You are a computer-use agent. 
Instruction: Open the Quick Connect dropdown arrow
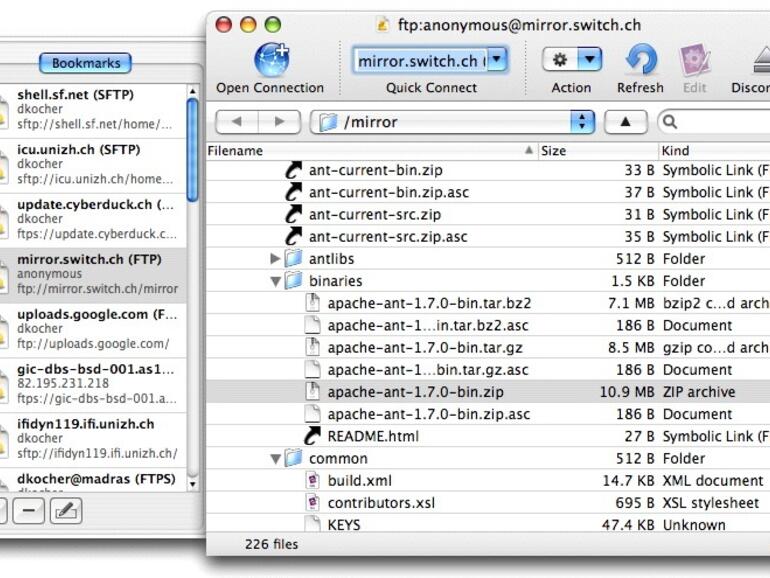(x=497, y=60)
